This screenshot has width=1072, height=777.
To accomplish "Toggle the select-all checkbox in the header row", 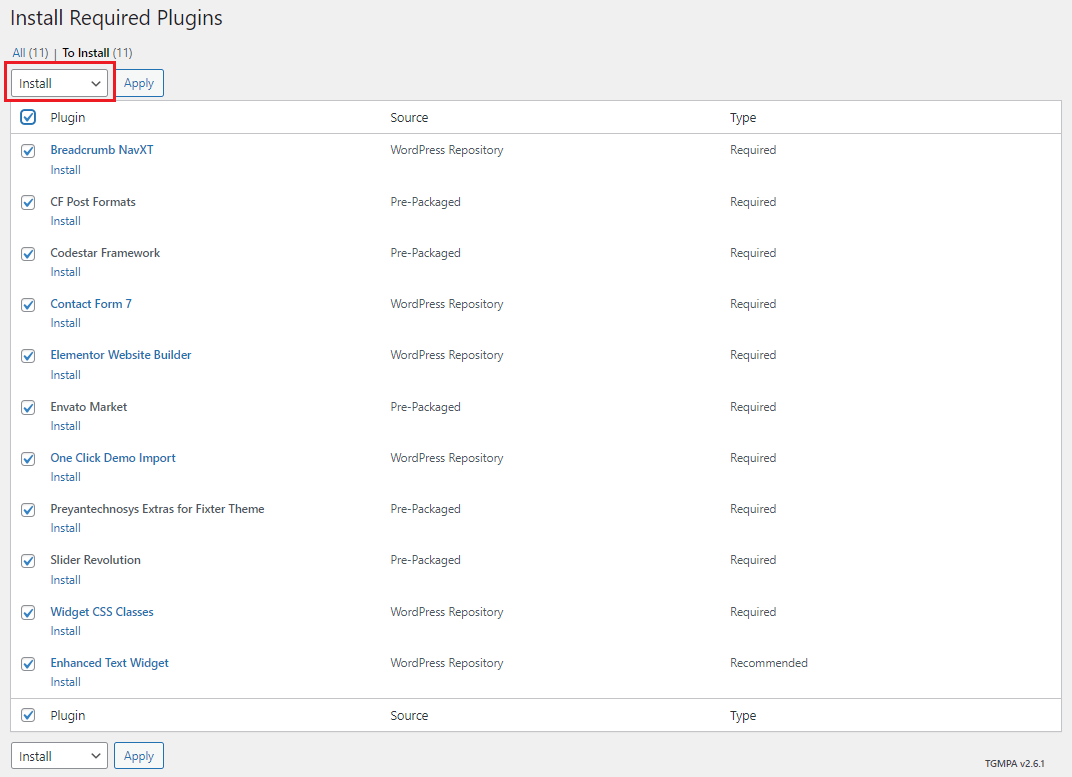I will coord(28,118).
